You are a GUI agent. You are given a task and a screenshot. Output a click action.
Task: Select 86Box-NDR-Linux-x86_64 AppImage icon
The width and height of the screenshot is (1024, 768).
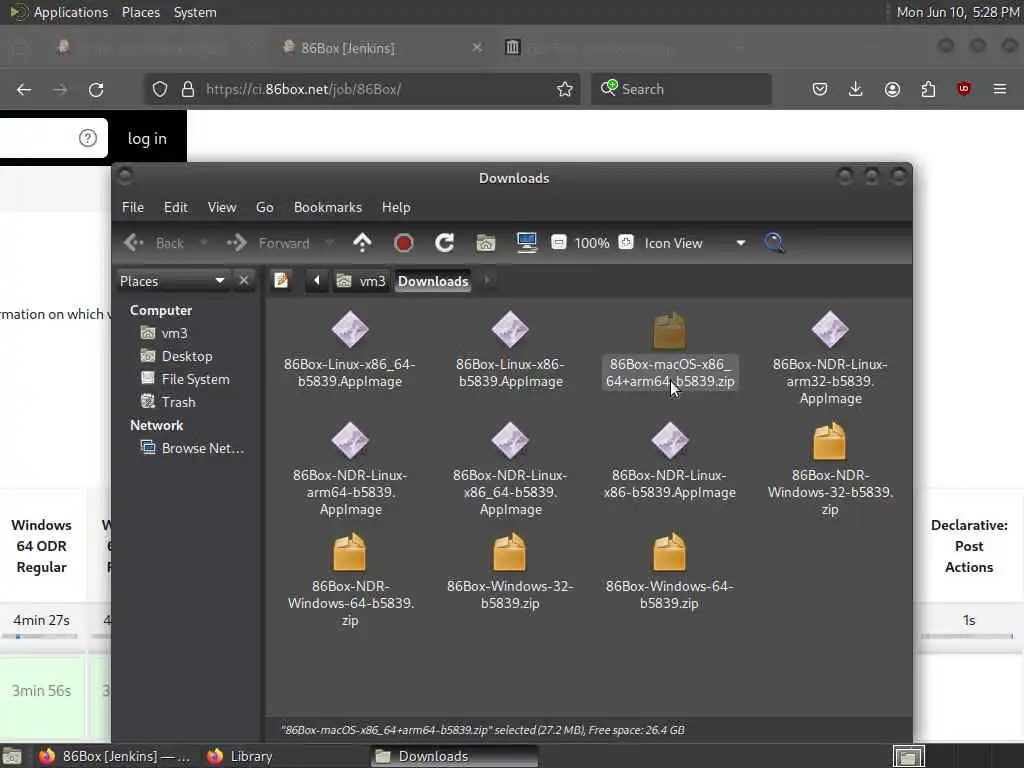pos(510,441)
